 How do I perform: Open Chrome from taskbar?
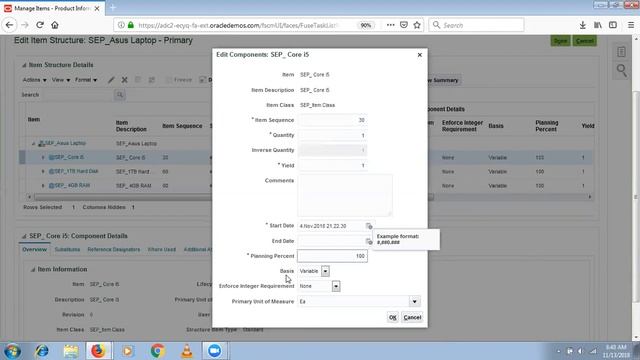(158, 351)
